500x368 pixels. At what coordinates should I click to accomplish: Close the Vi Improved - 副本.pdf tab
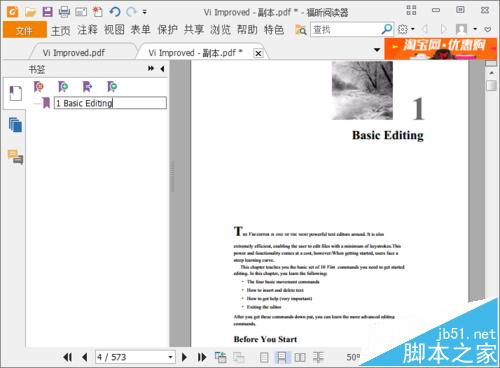click(258, 53)
